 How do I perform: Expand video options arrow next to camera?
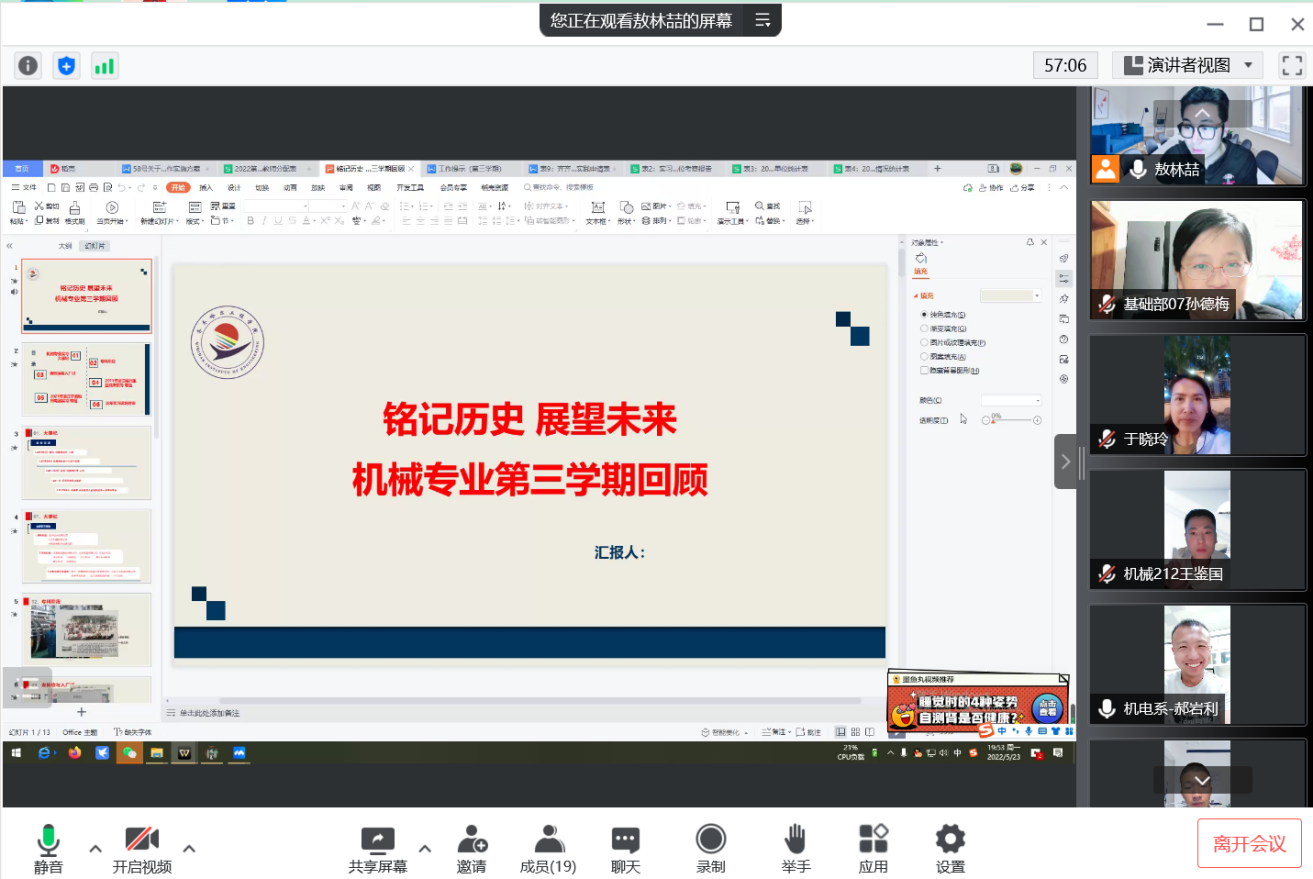coord(188,849)
